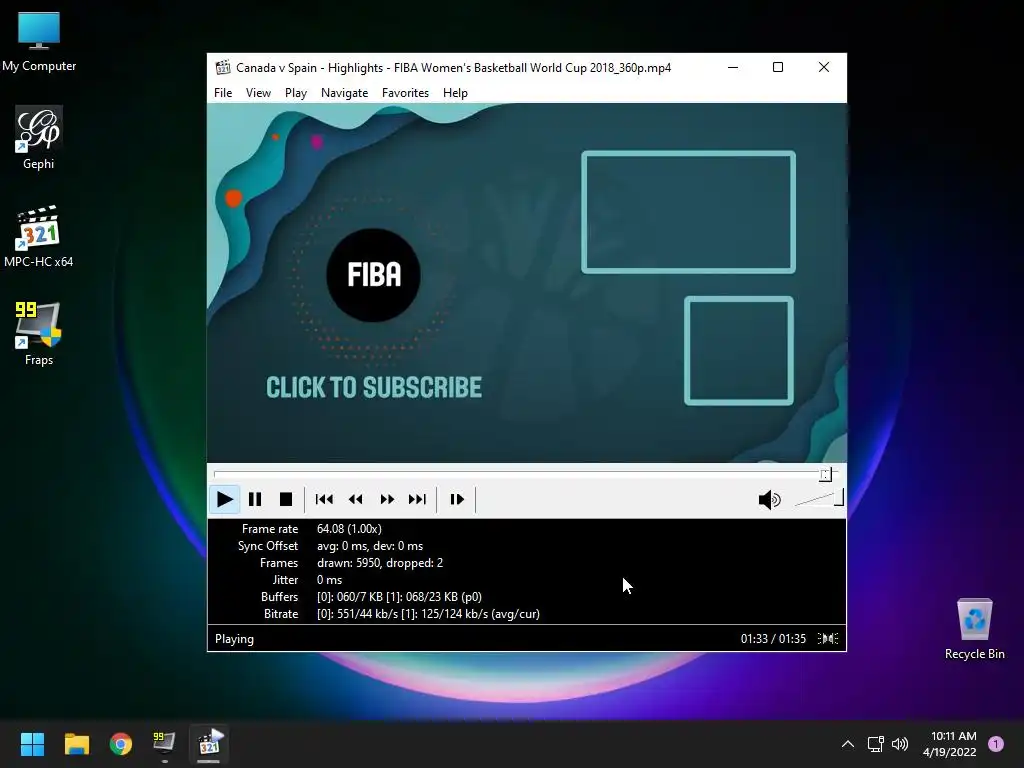Select the My Computer desktop icon
The height and width of the screenshot is (768, 1024).
pos(39,41)
